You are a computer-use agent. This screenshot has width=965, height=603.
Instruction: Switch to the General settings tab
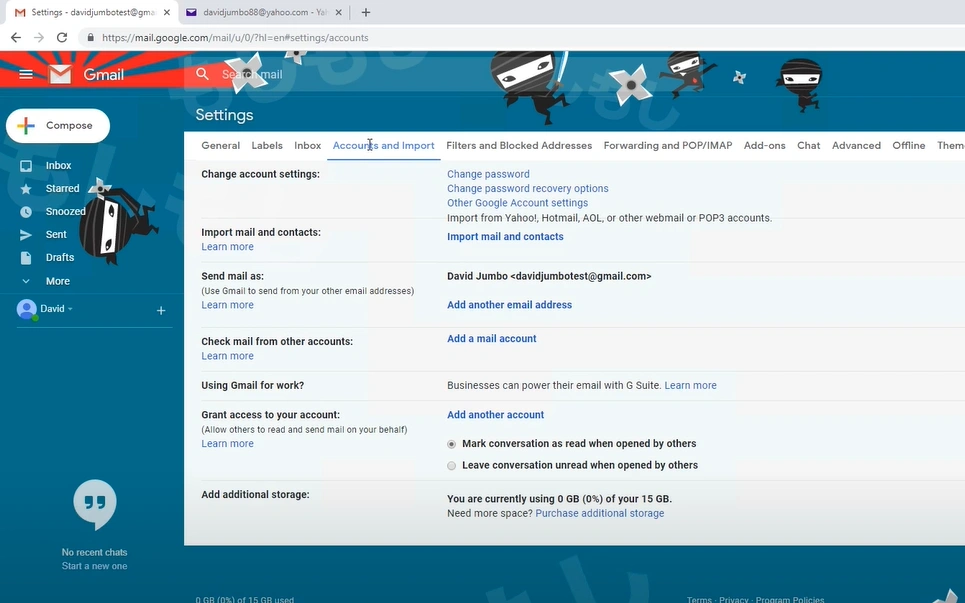click(220, 146)
